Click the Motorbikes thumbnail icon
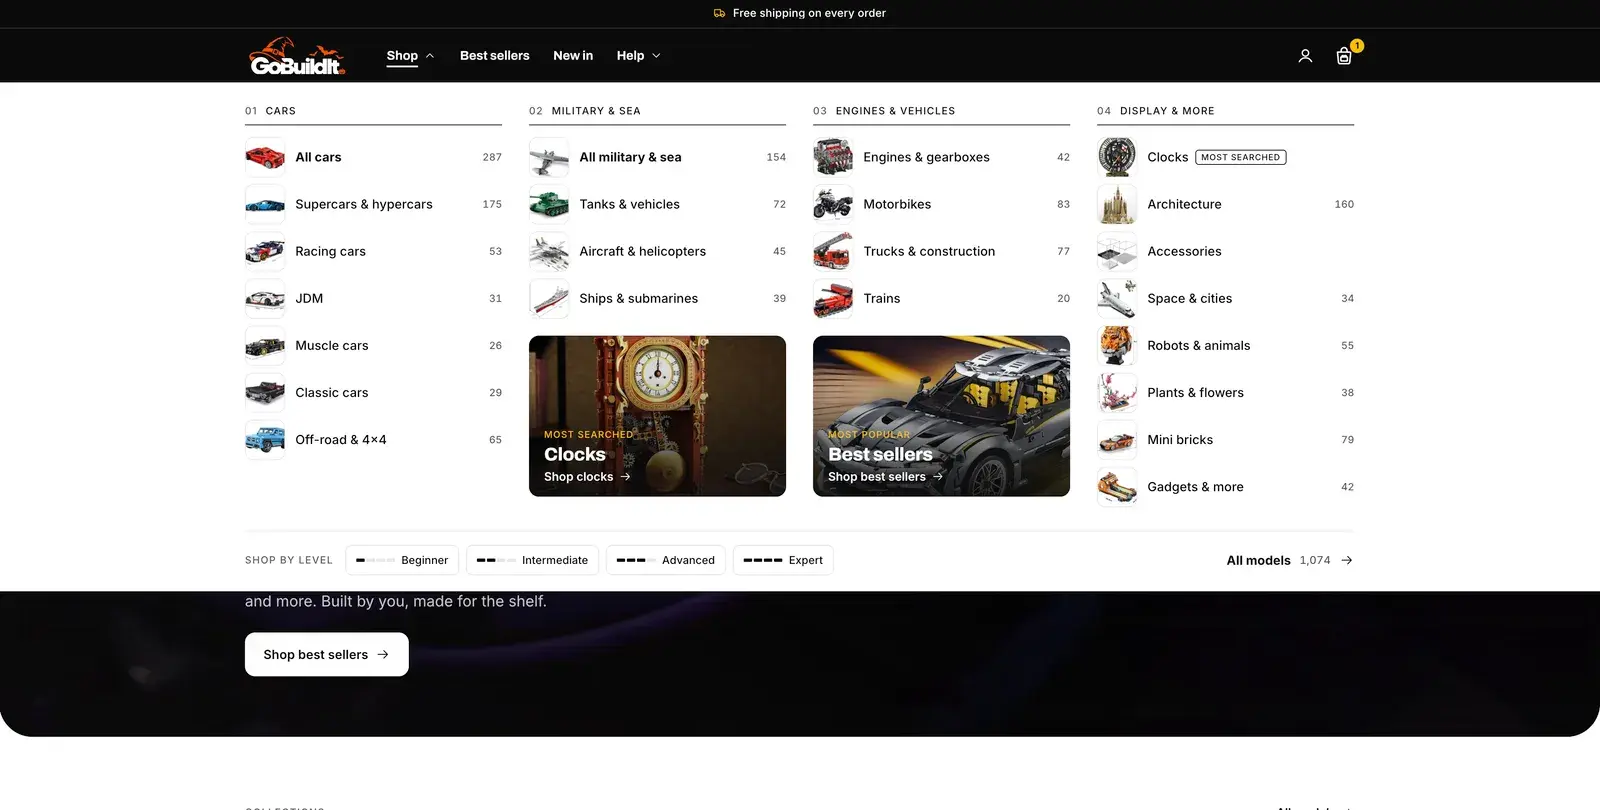This screenshot has width=1600, height=810. [x=833, y=204]
